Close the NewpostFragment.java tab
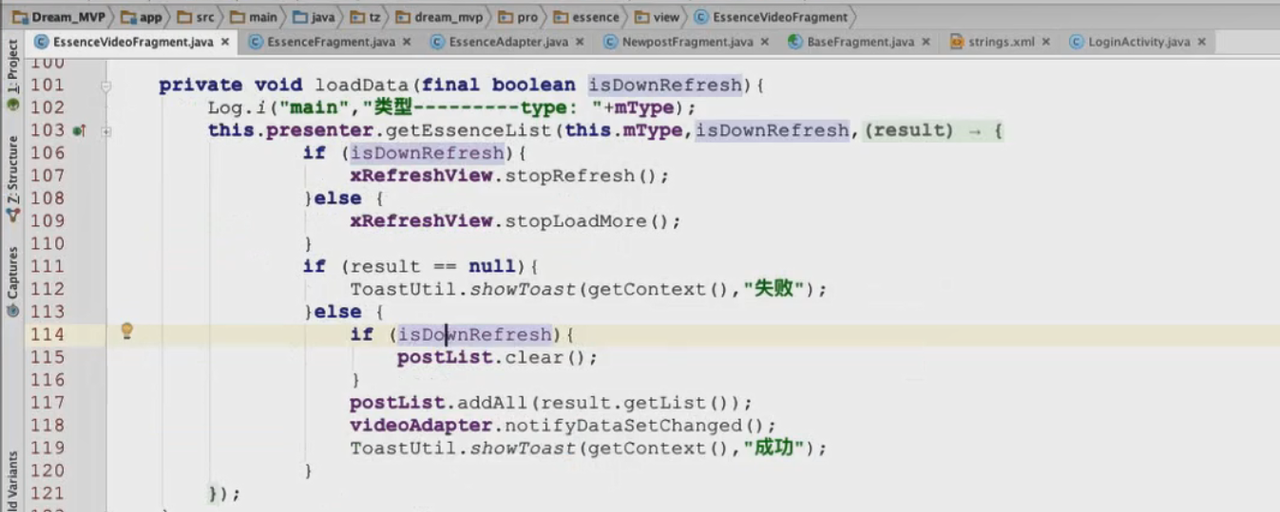1280x512 pixels. point(765,42)
